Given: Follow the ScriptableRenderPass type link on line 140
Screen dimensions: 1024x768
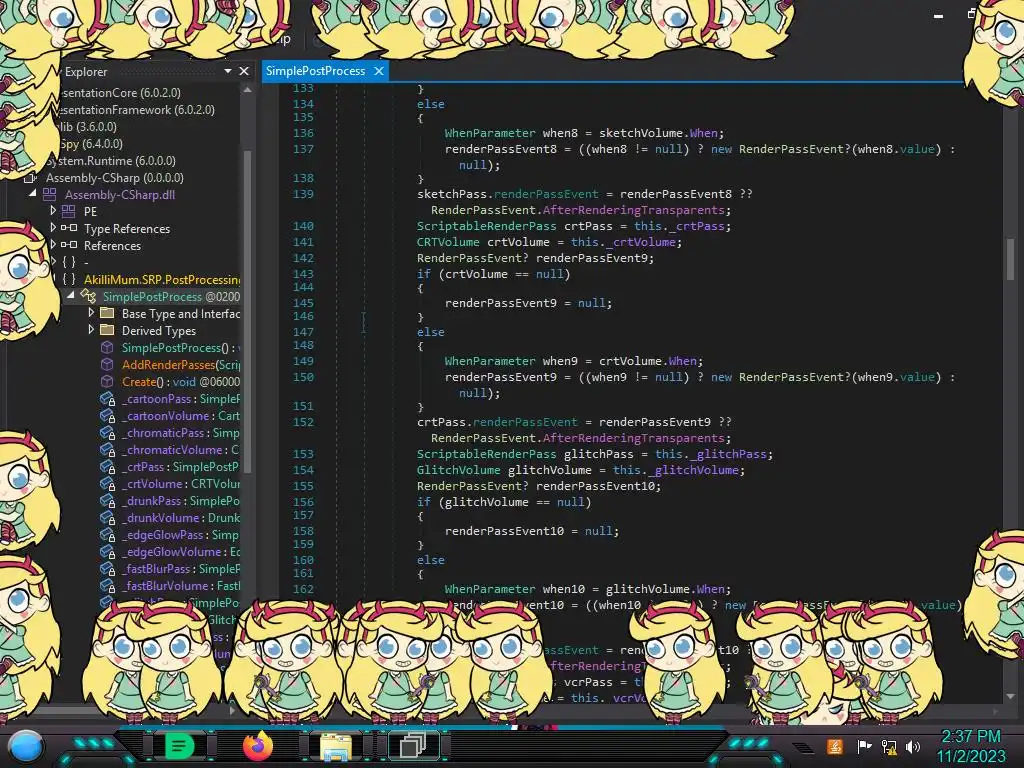Looking at the screenshot, I should click(487, 226).
